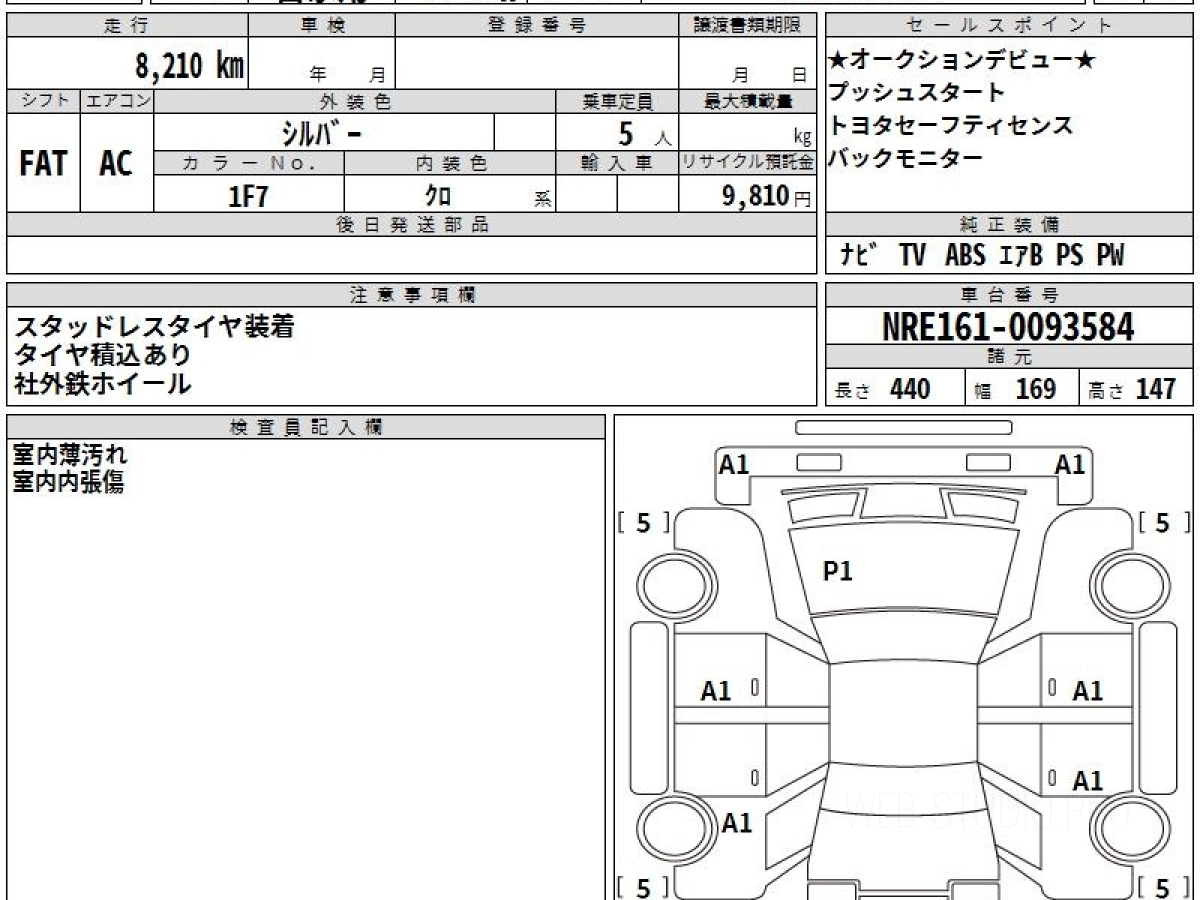Select the TV equipment entry
The height and width of the screenshot is (900, 1200).
pyautogui.click(x=912, y=256)
